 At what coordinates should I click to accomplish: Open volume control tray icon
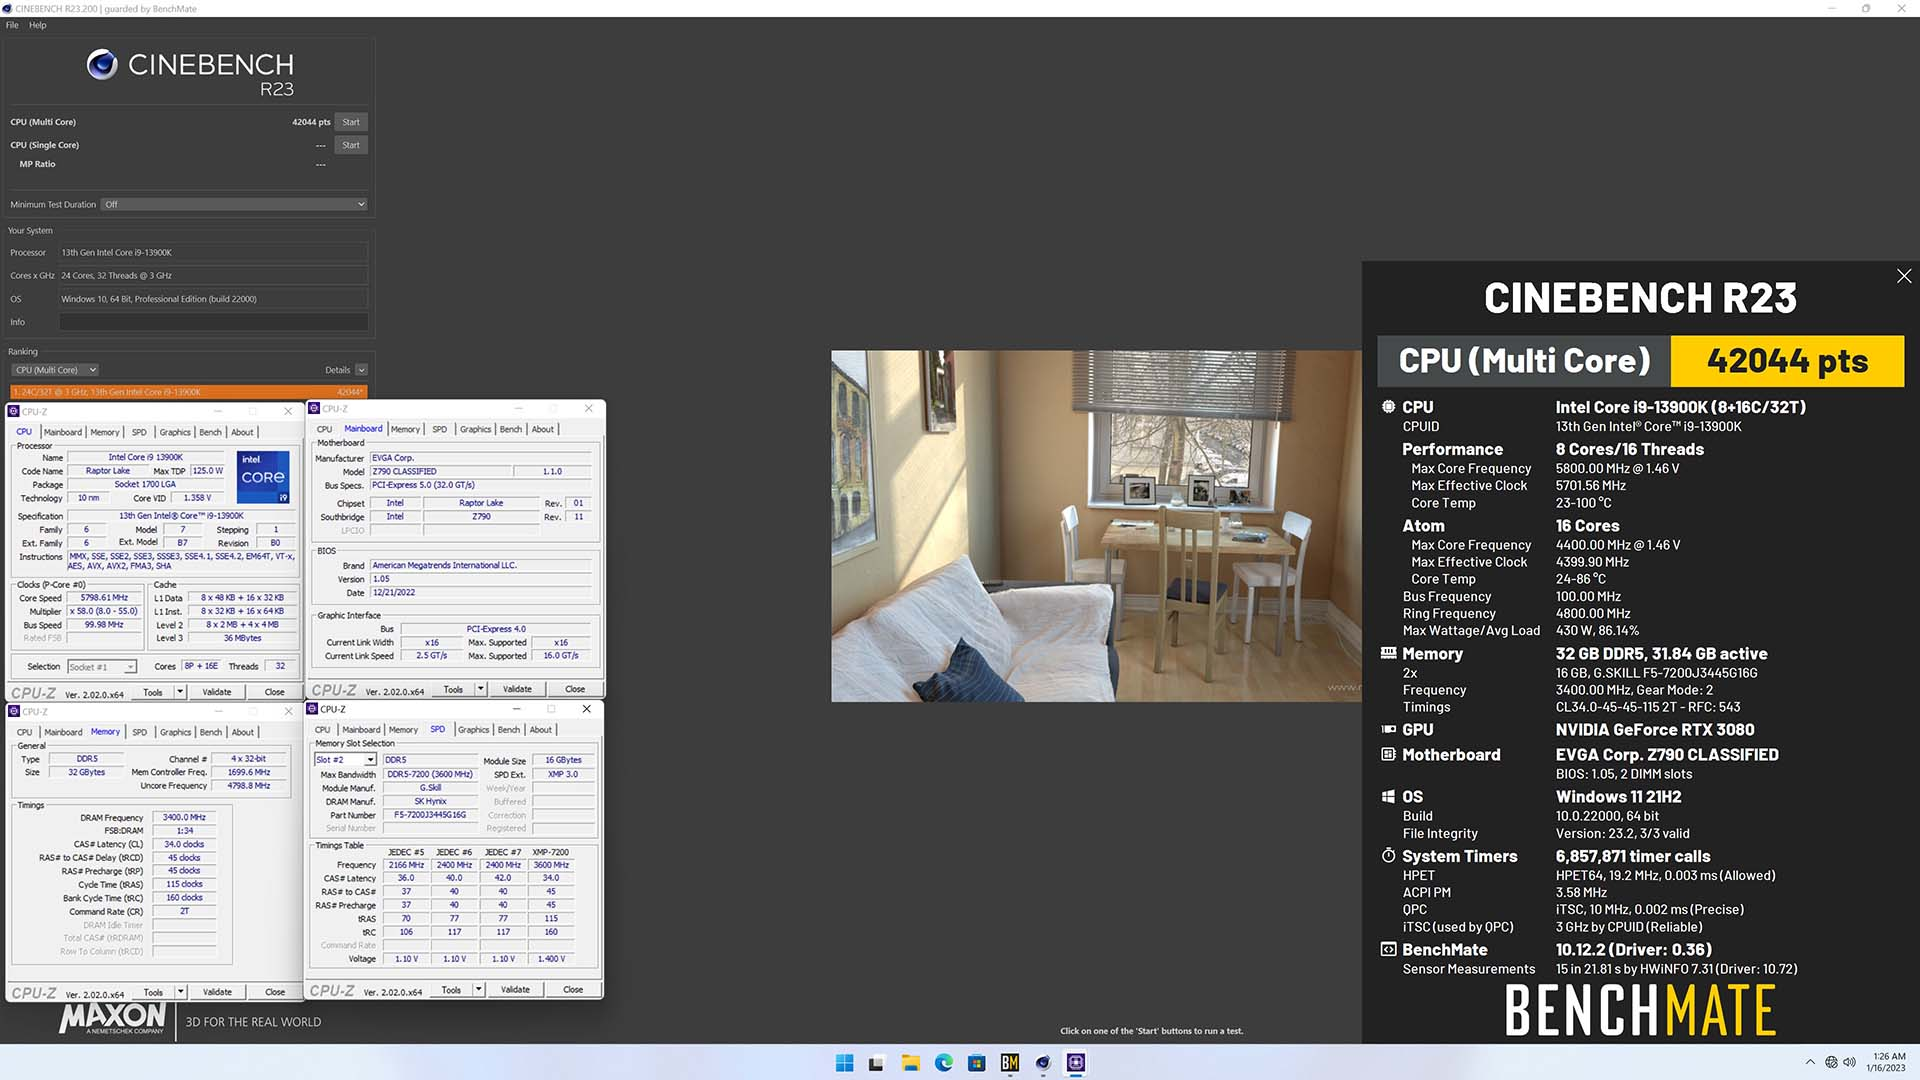point(1850,1062)
